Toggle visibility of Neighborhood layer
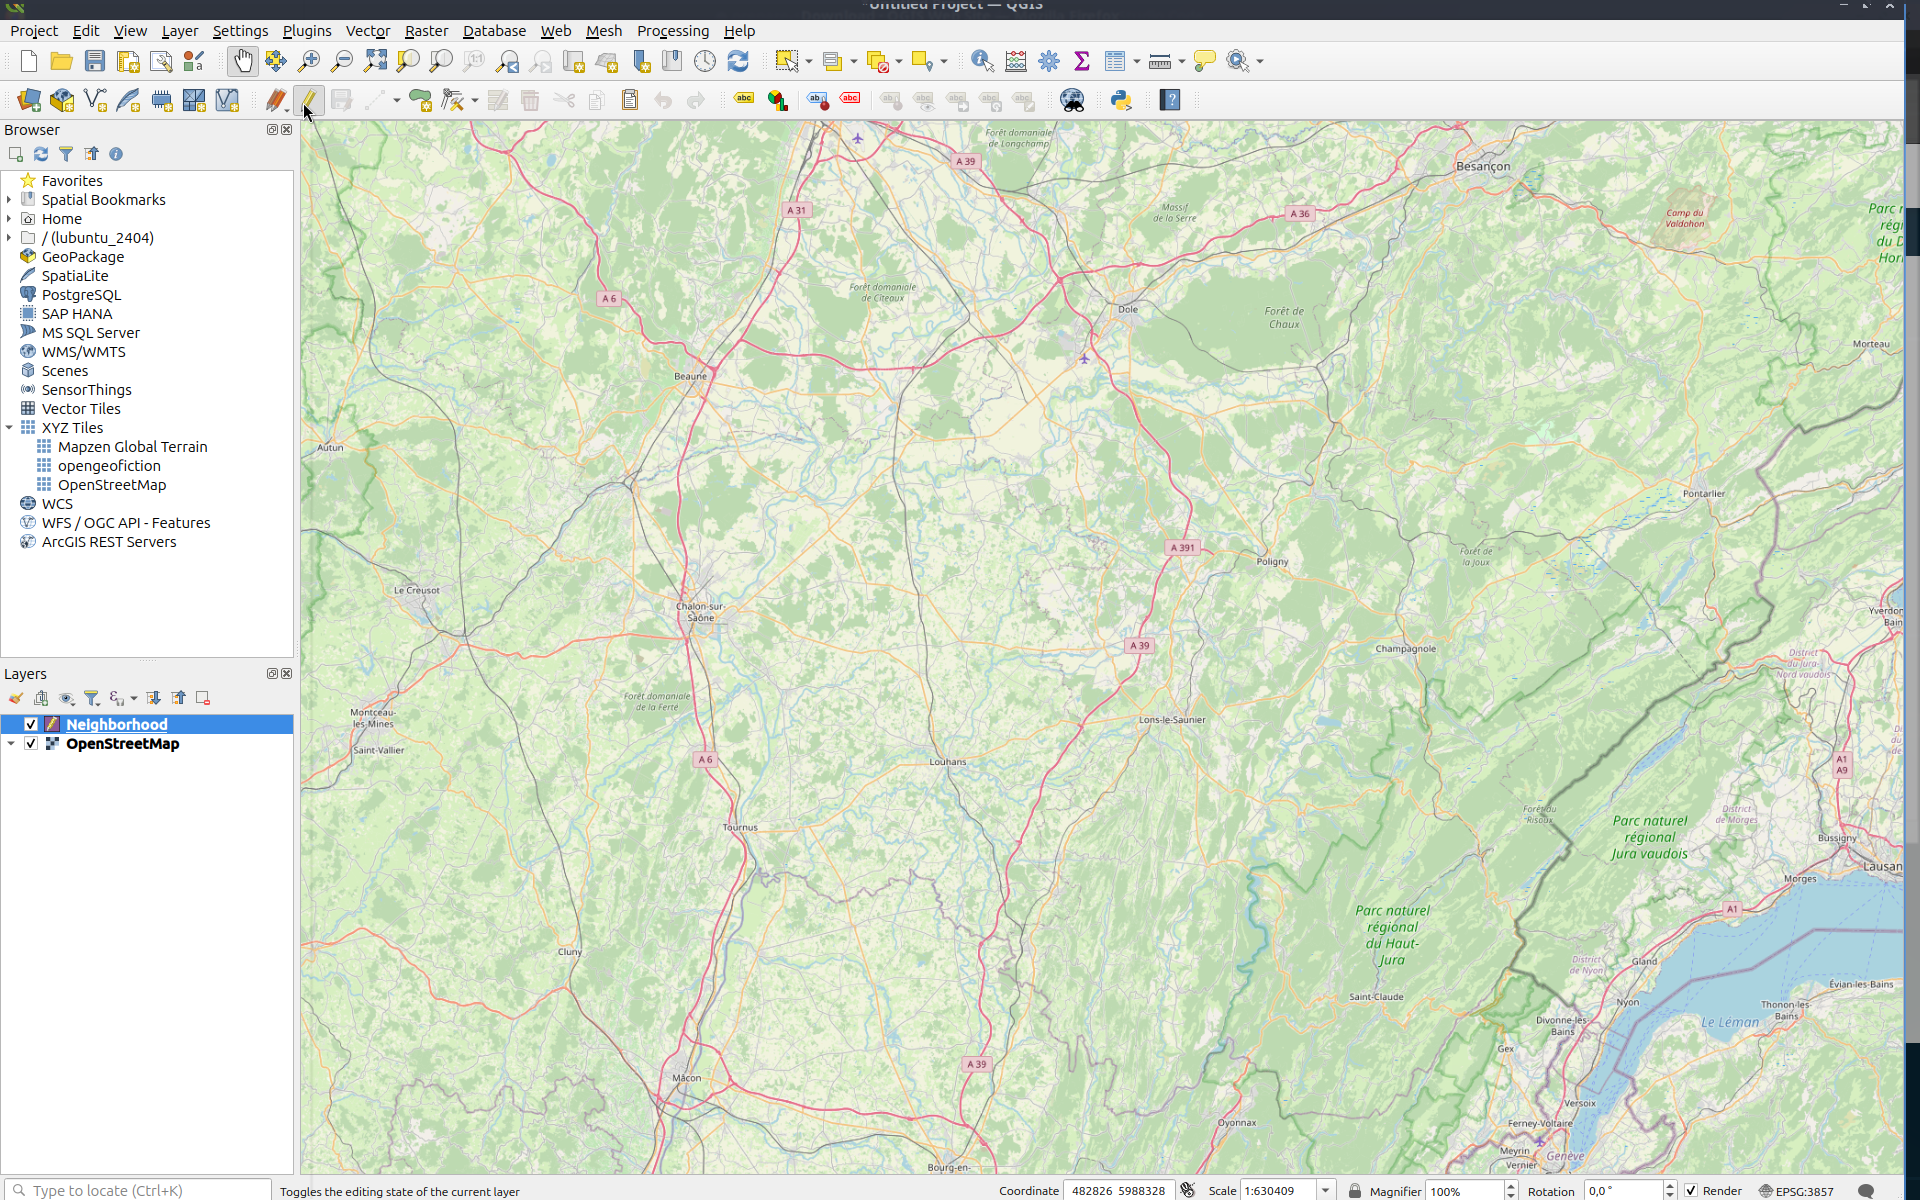Viewport: 1920px width, 1200px height. [30, 723]
